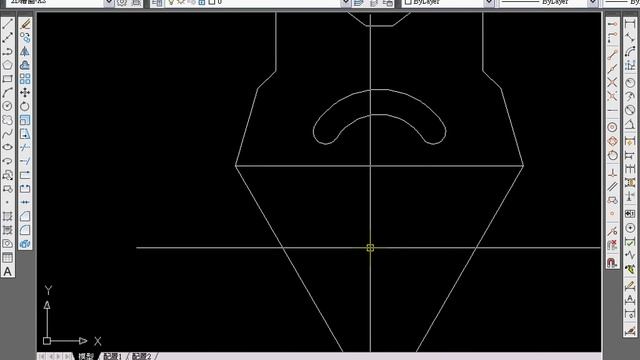Open the Table tool

tap(7, 258)
